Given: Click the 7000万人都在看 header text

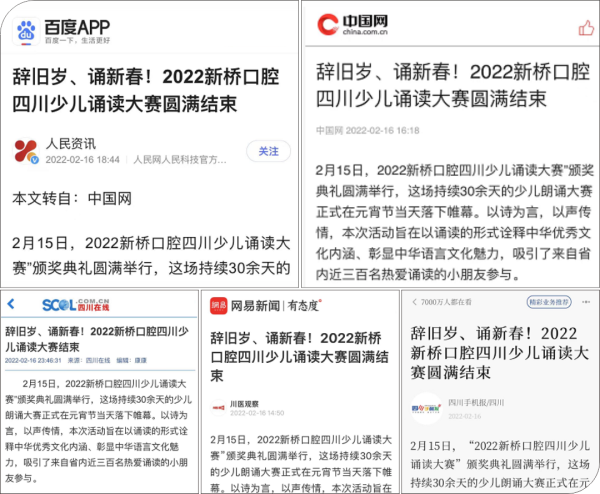Looking at the screenshot, I should (449, 301).
